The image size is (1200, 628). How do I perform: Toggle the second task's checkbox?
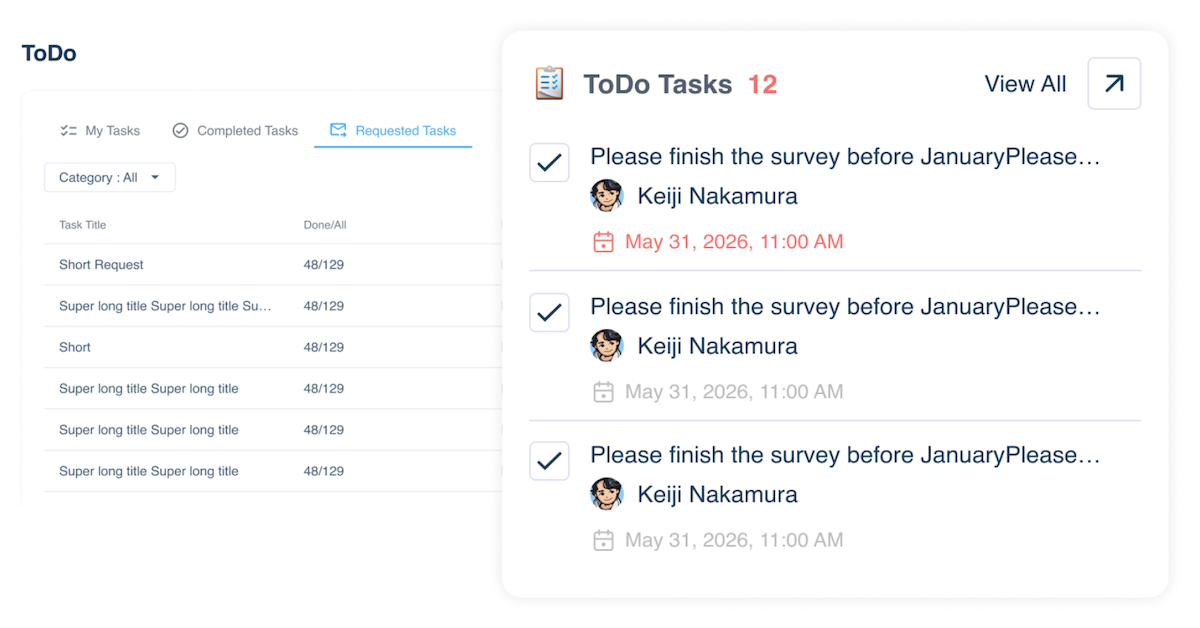549,313
